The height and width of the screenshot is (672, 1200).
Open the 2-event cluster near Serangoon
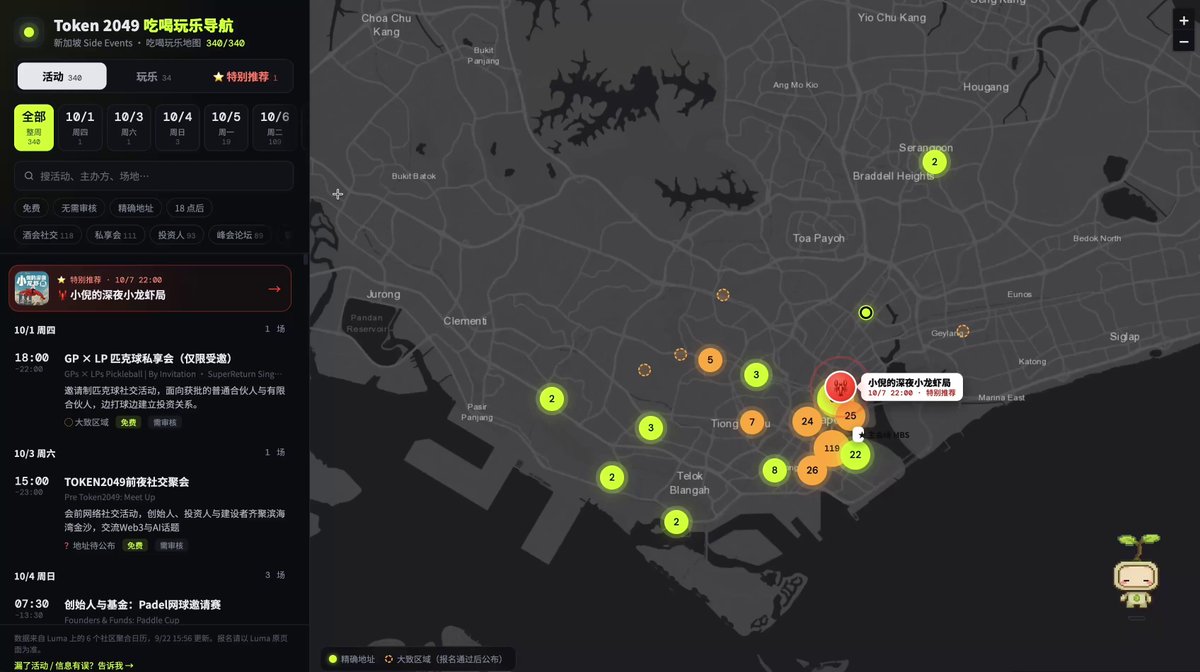point(934,162)
